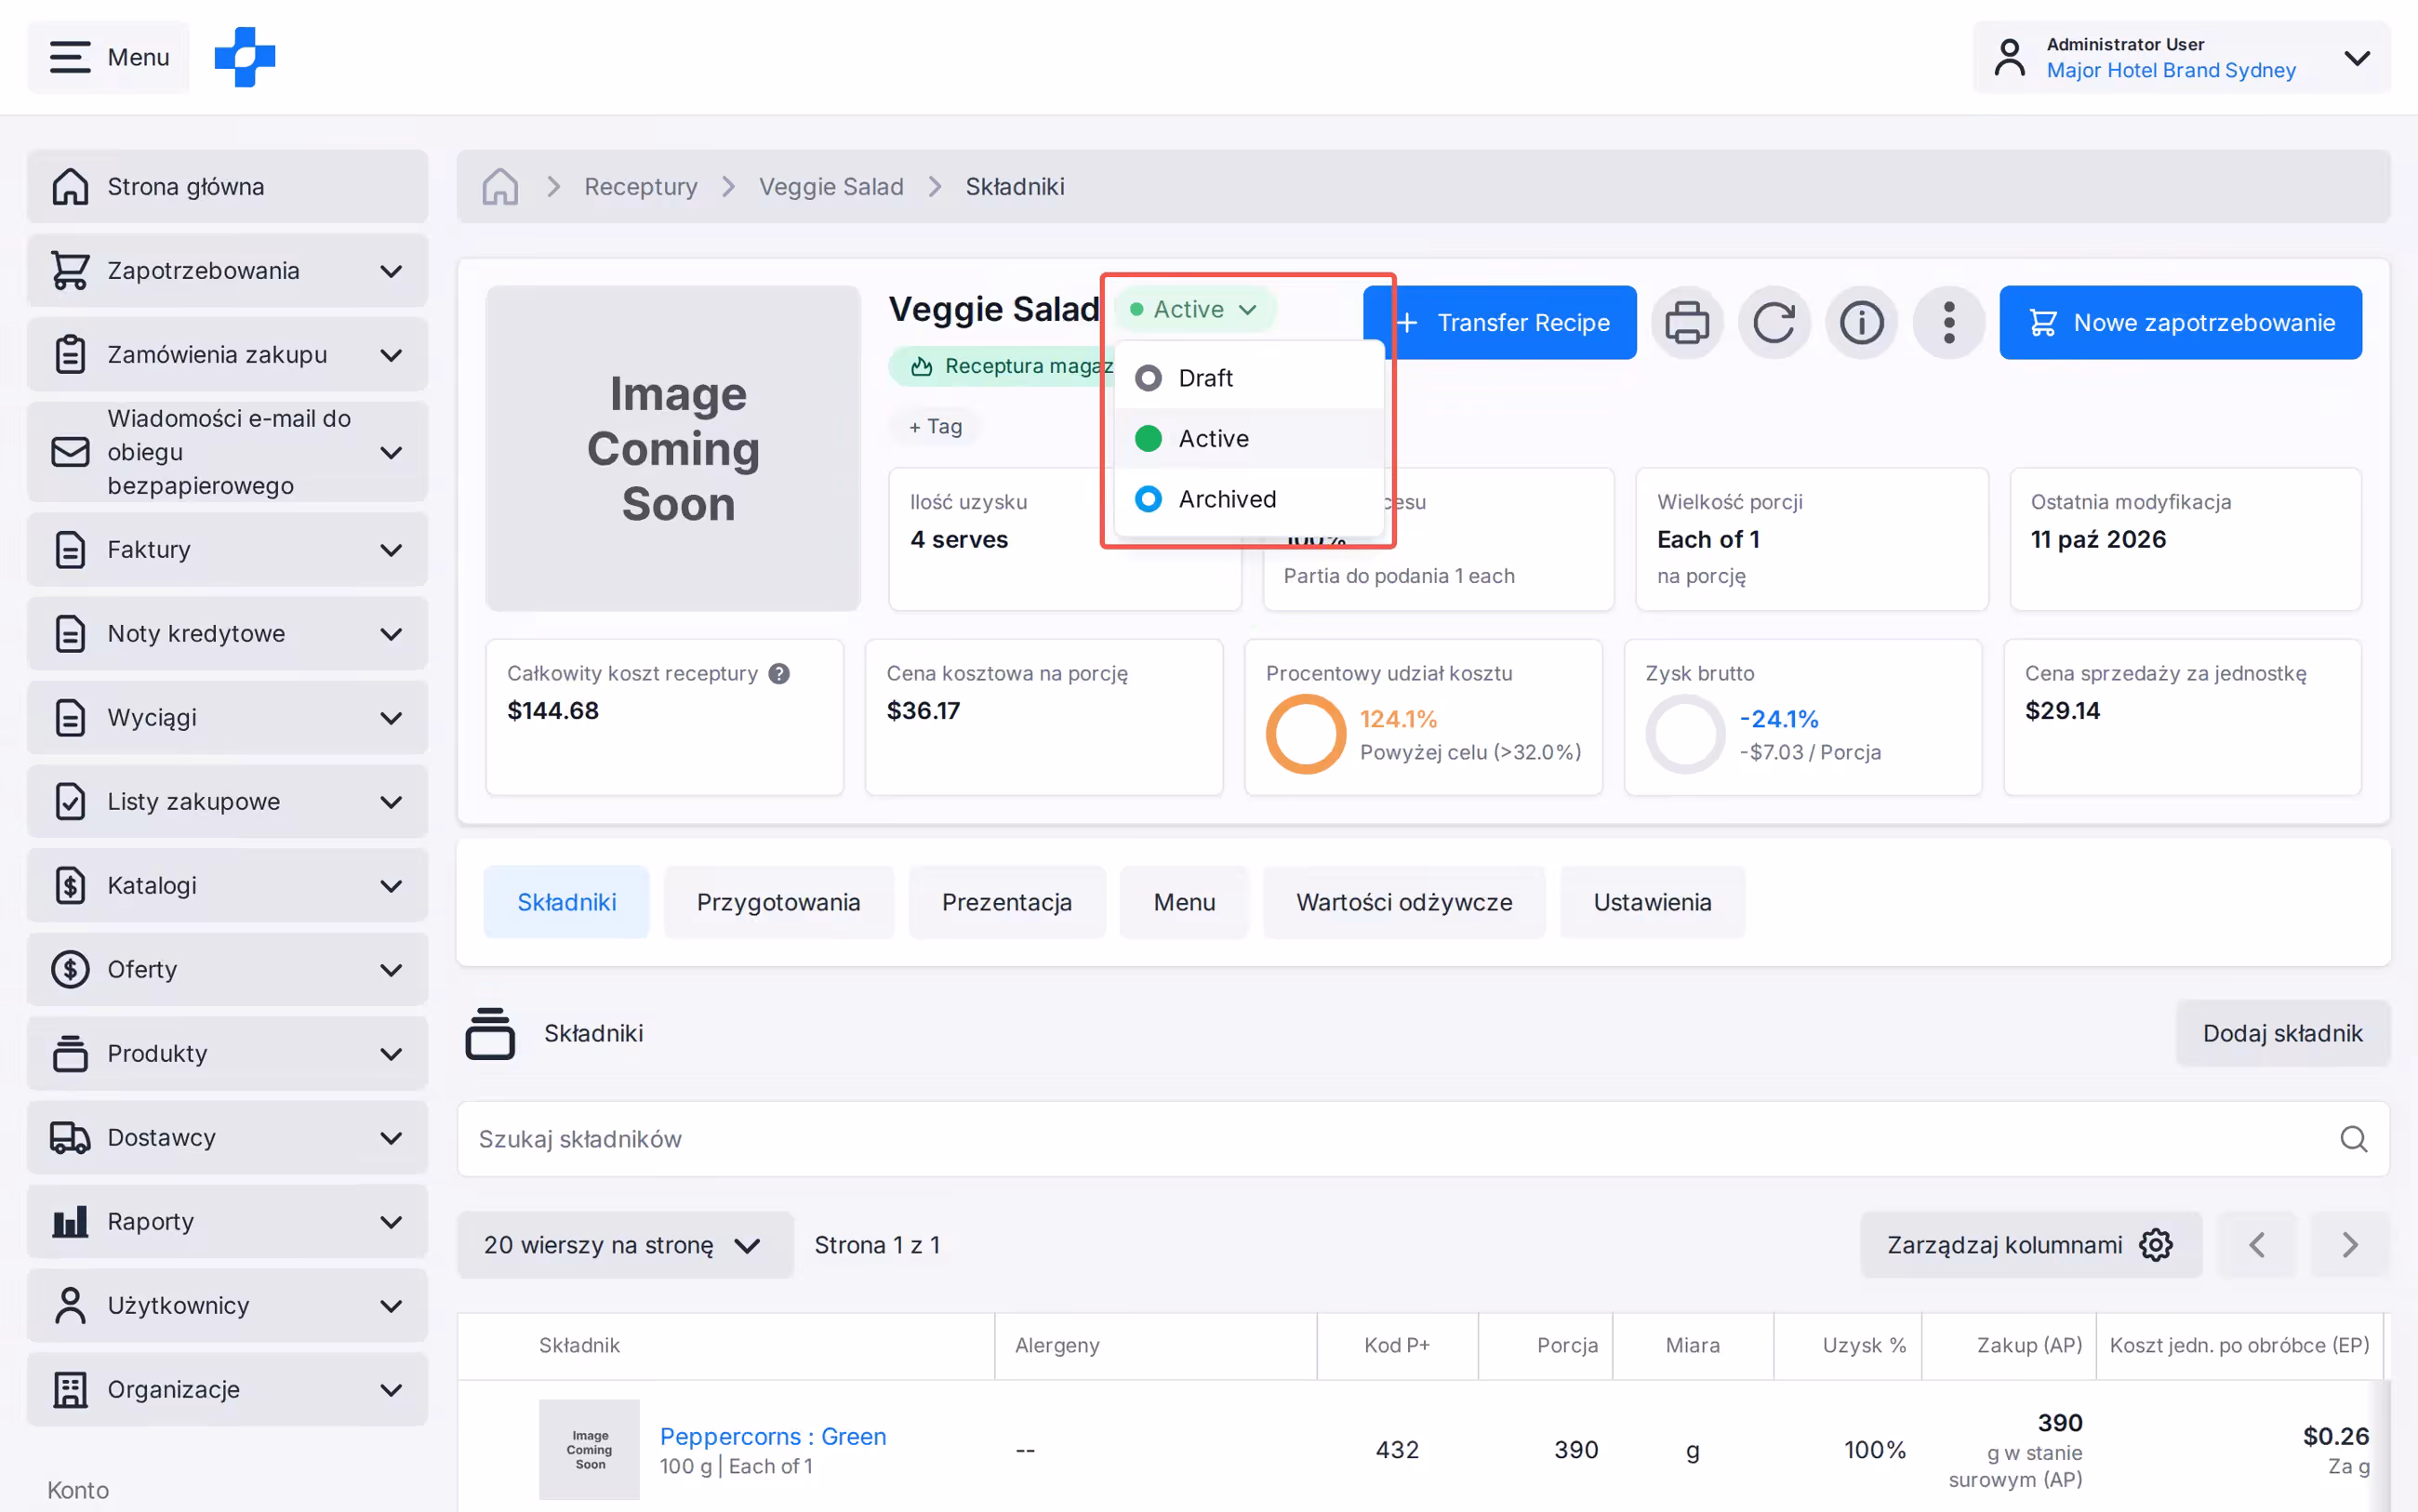
Task: Click the search magnifier in ingredients field
Action: coord(2352,1138)
